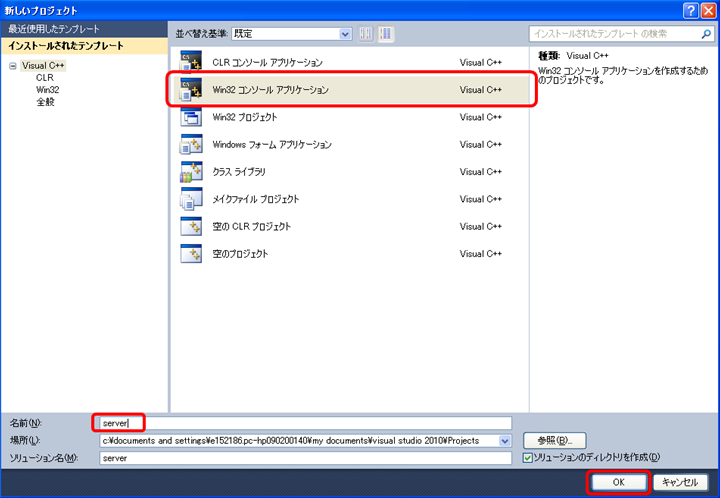Open the dialog help question mark
Image resolution: width=720 pixels, height=498 pixels.
coord(691,10)
